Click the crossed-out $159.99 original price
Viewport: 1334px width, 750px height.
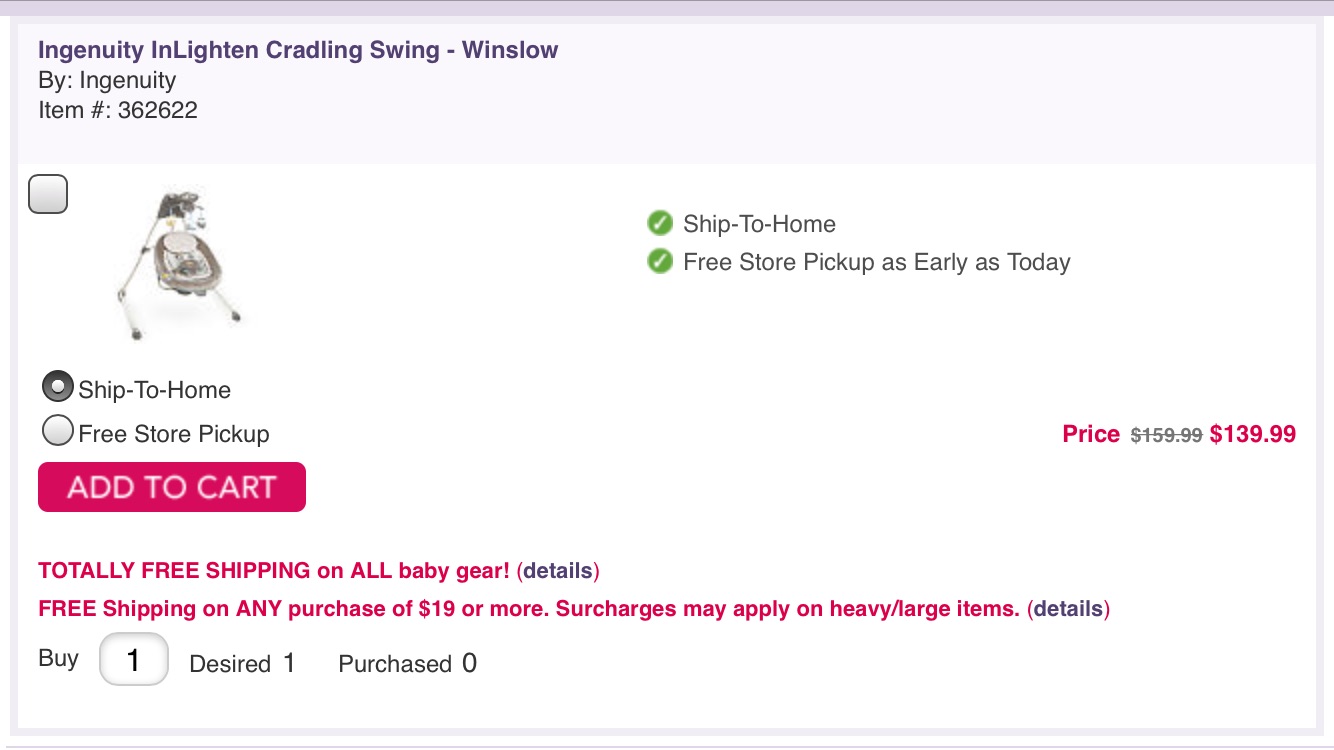(1166, 435)
